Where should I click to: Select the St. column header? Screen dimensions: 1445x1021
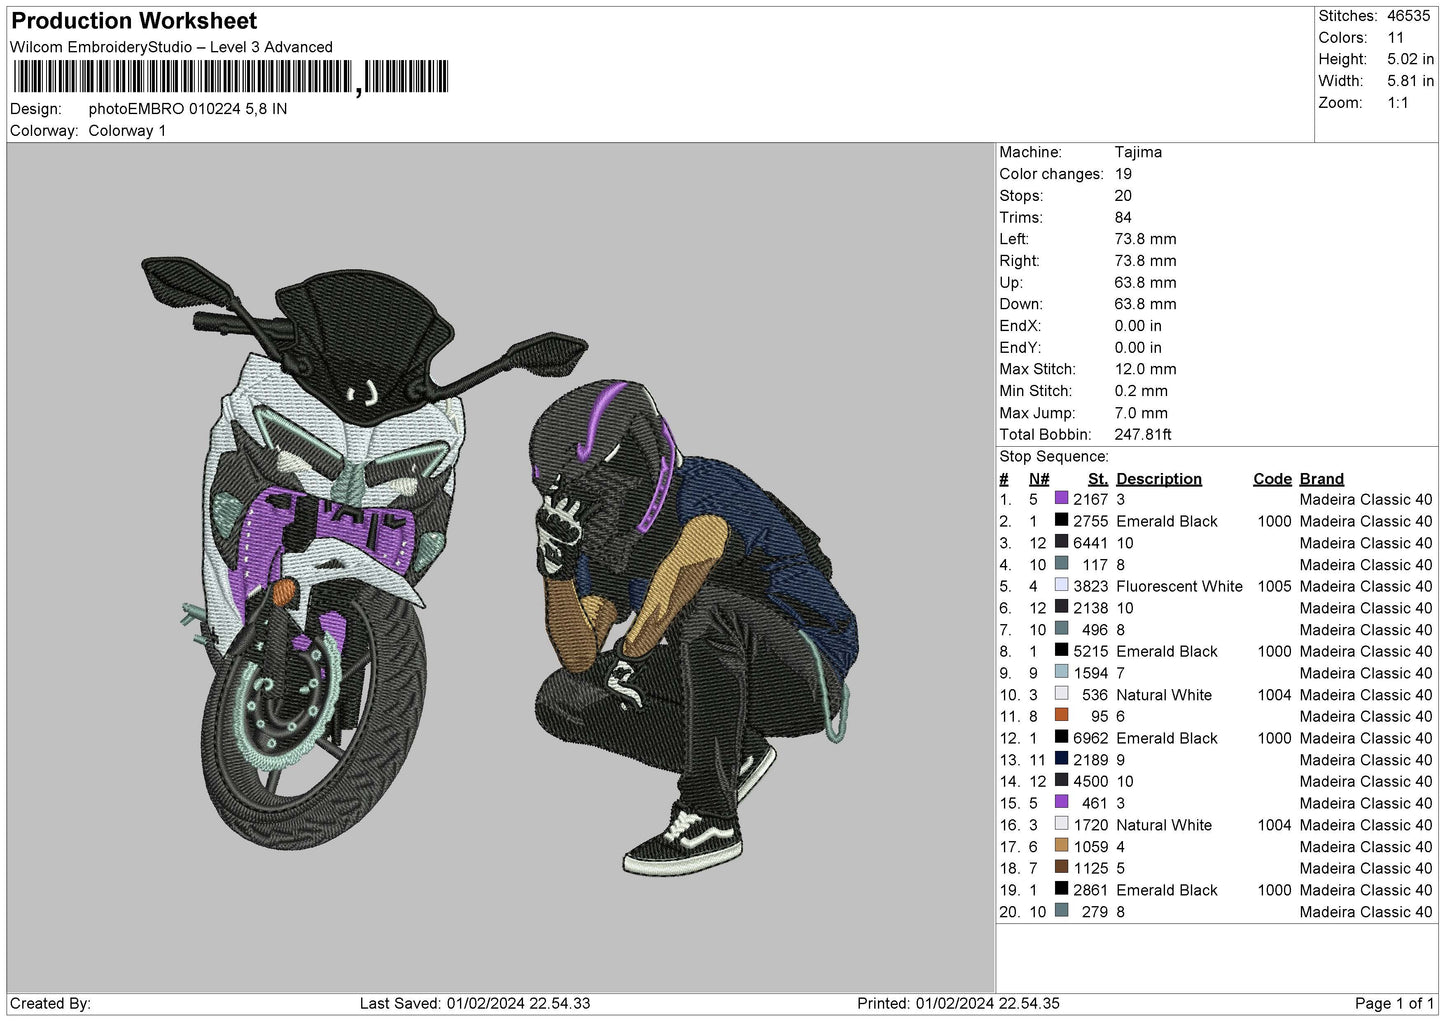1098,479
